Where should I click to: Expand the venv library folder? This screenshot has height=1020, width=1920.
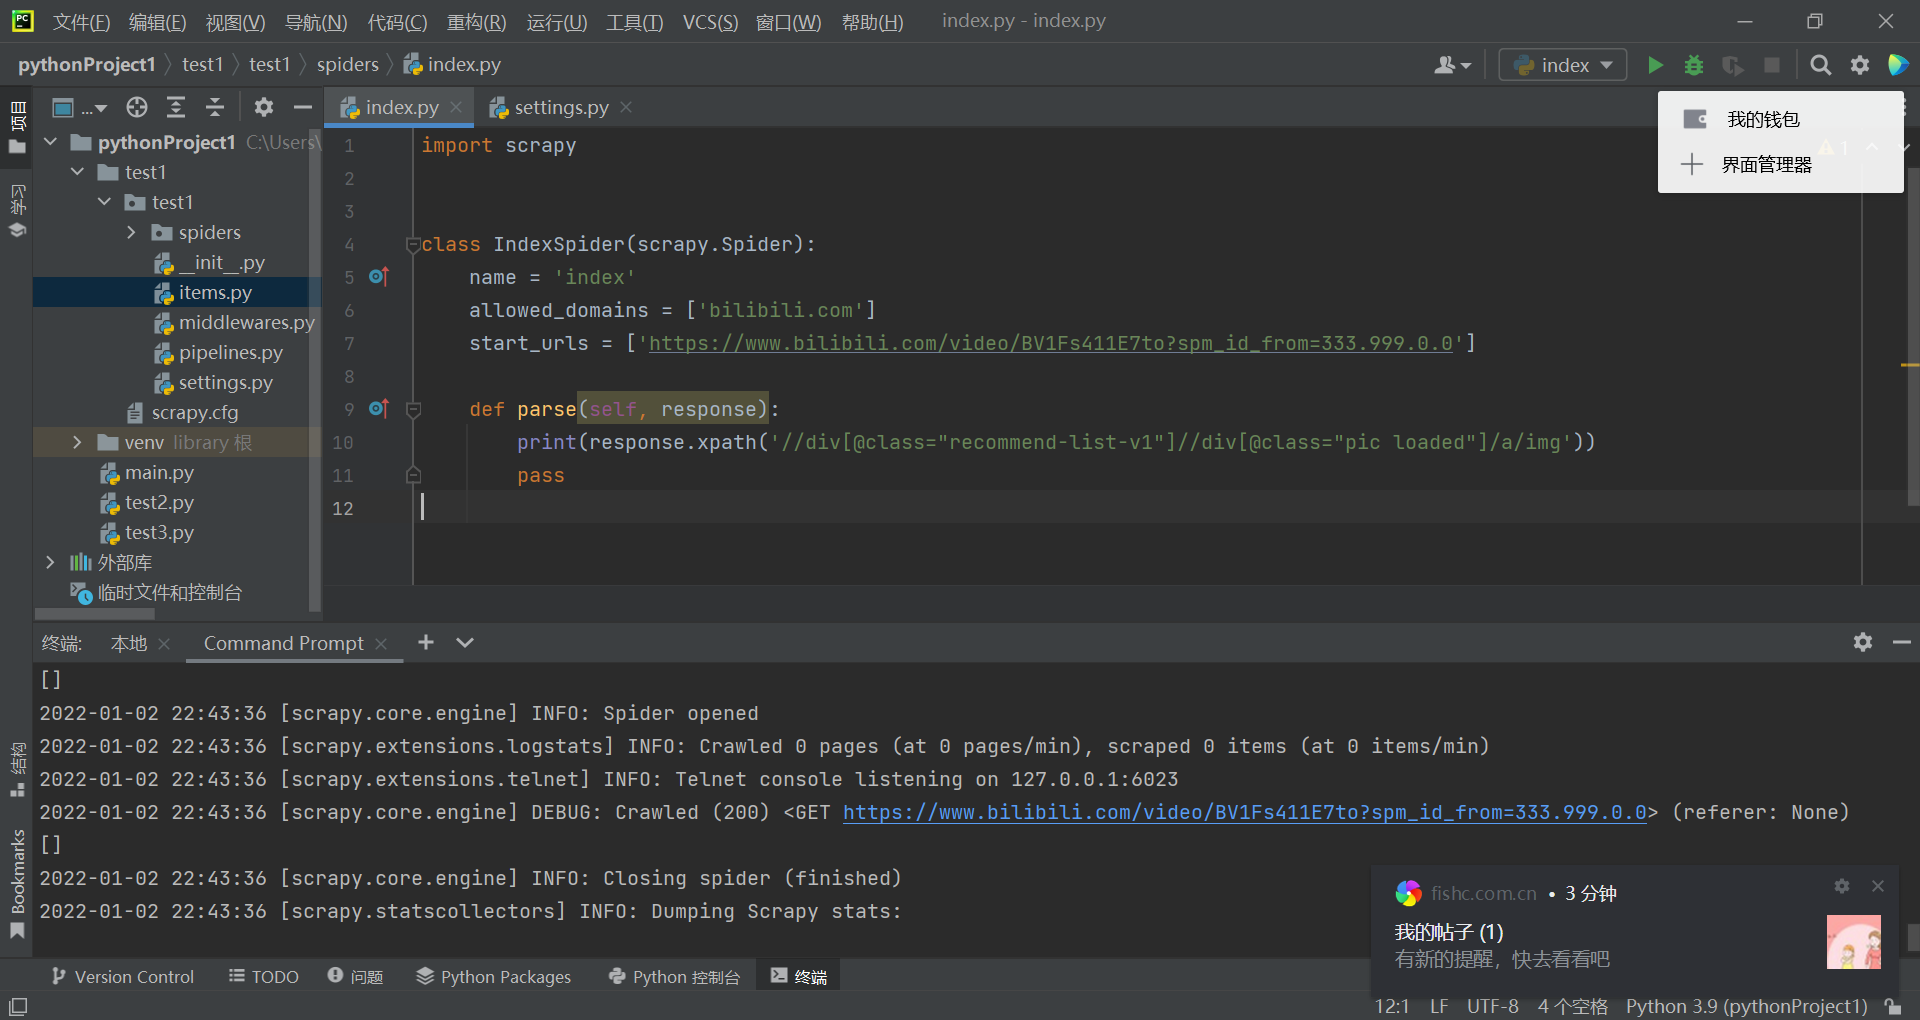(x=77, y=442)
